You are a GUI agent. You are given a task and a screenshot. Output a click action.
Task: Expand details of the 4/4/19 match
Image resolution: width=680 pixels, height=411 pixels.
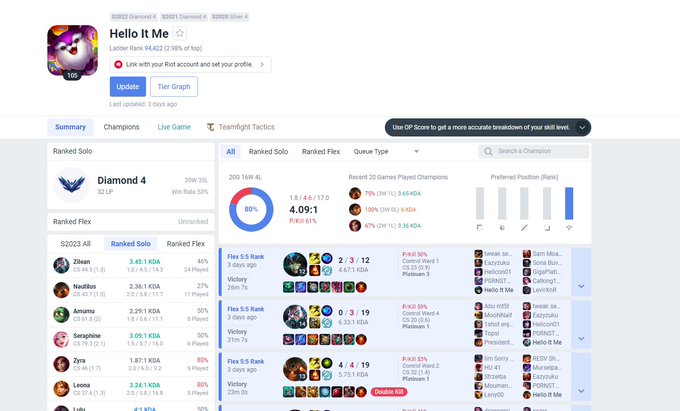581,377
